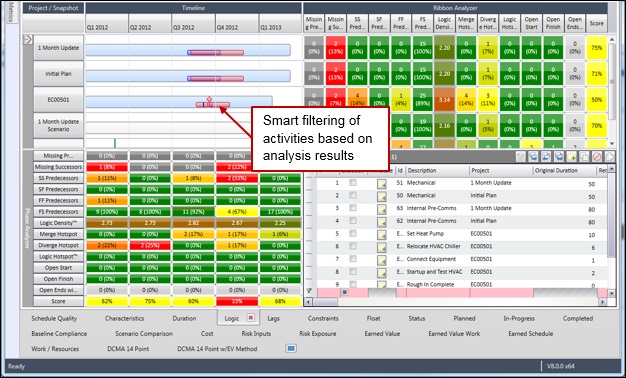This screenshot has height=378, width=626.
Task: Close the Logic tab with red X
Action: [250, 318]
